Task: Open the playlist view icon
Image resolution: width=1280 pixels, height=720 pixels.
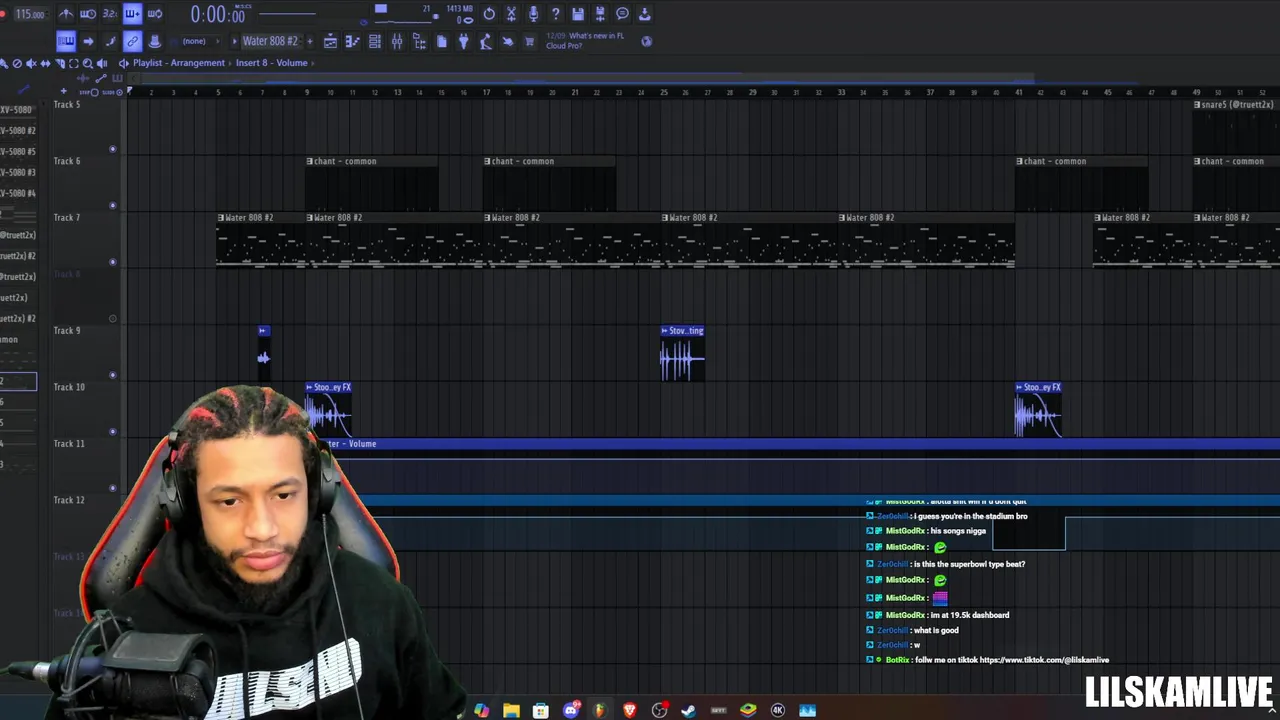Action: click(x=330, y=41)
